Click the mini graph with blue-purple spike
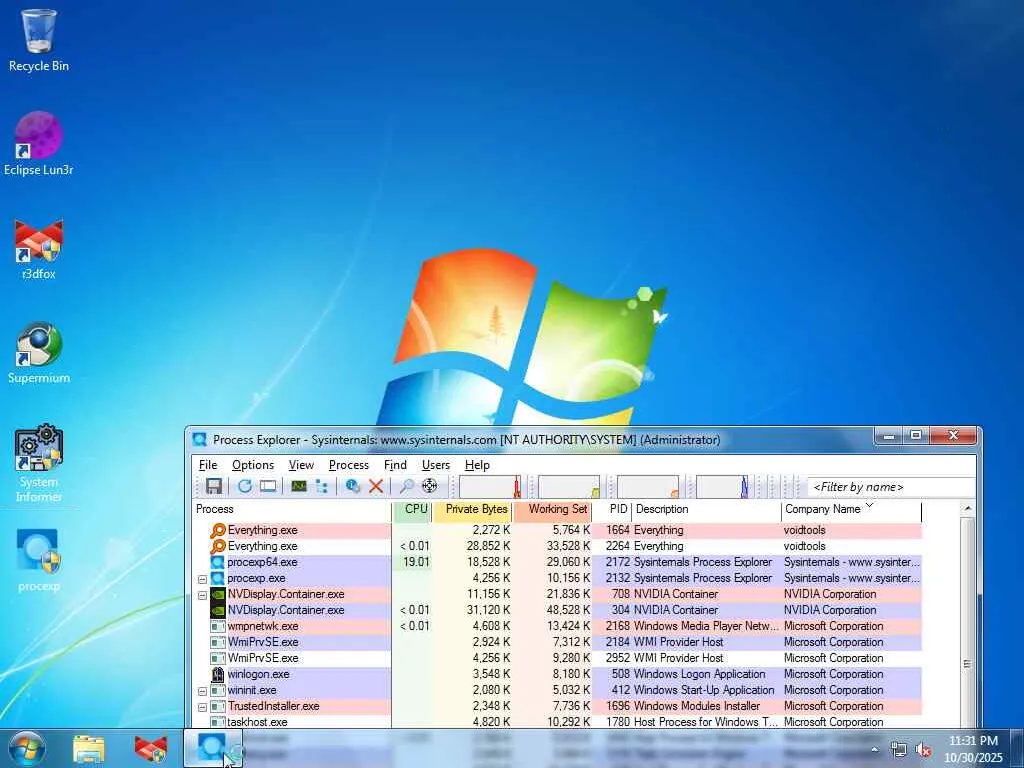This screenshot has height=768, width=1024. [x=722, y=487]
